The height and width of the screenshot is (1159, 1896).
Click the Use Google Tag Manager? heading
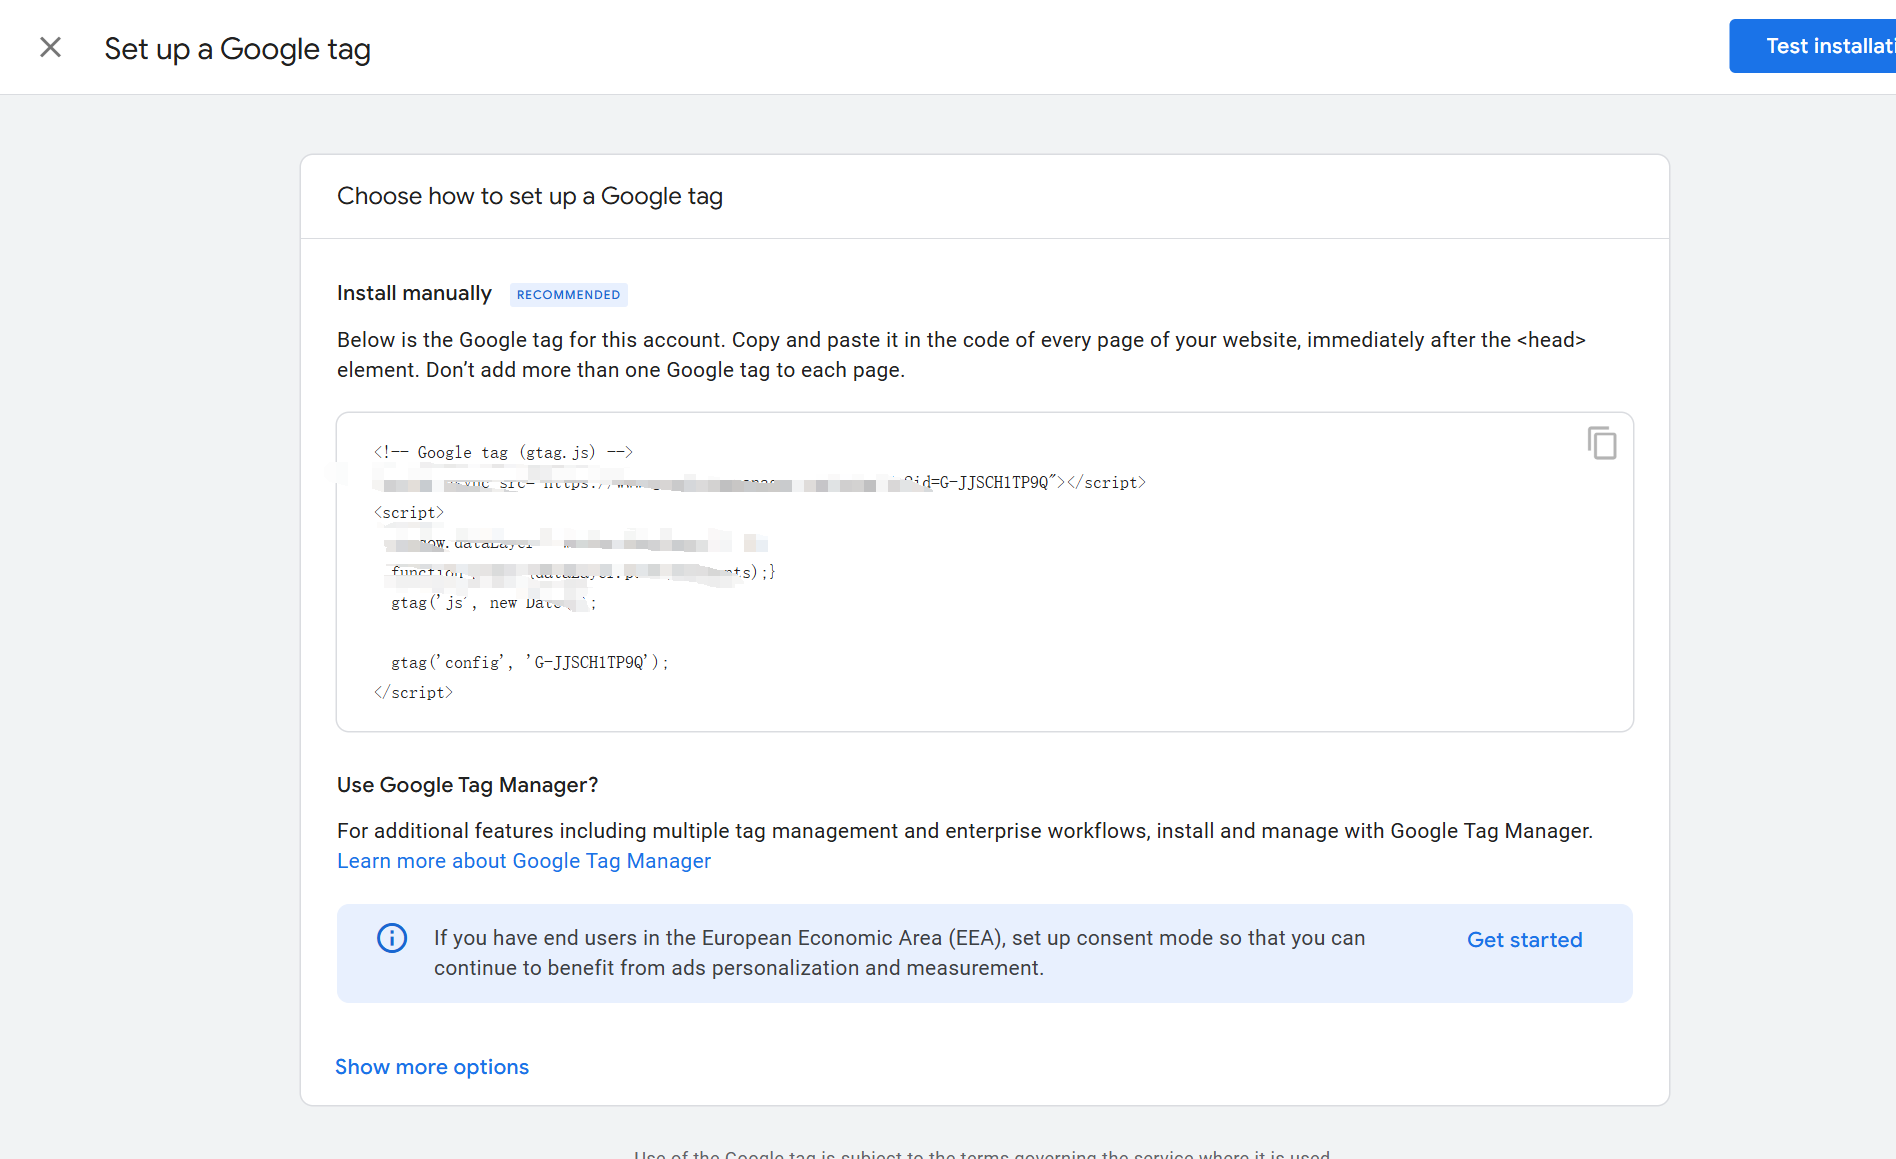467,785
